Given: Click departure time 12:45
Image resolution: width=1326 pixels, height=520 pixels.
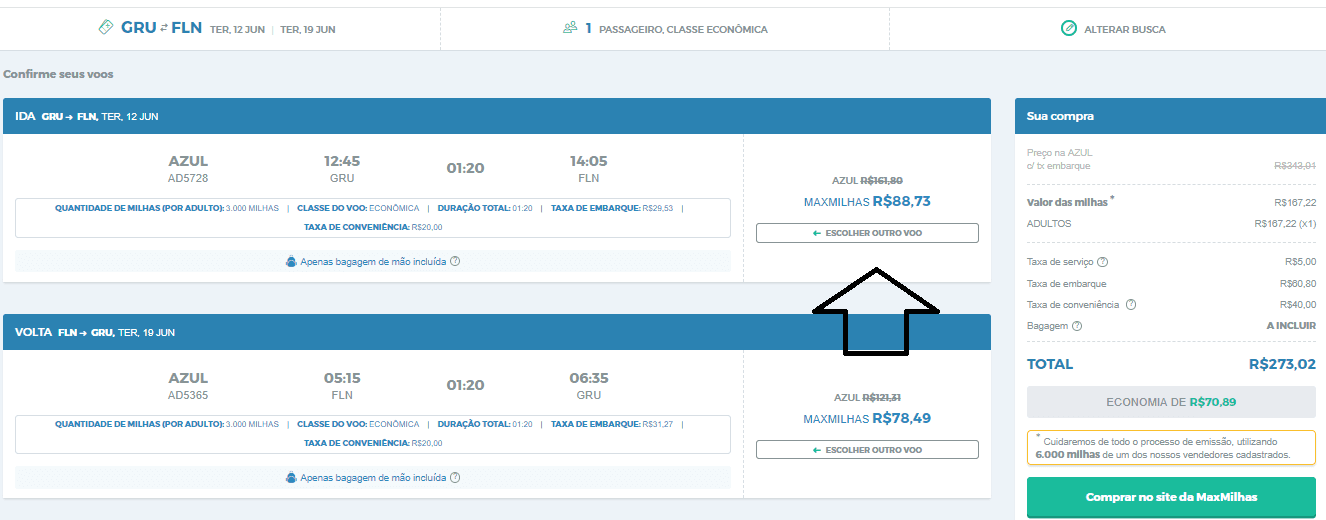Looking at the screenshot, I should click(342, 161).
